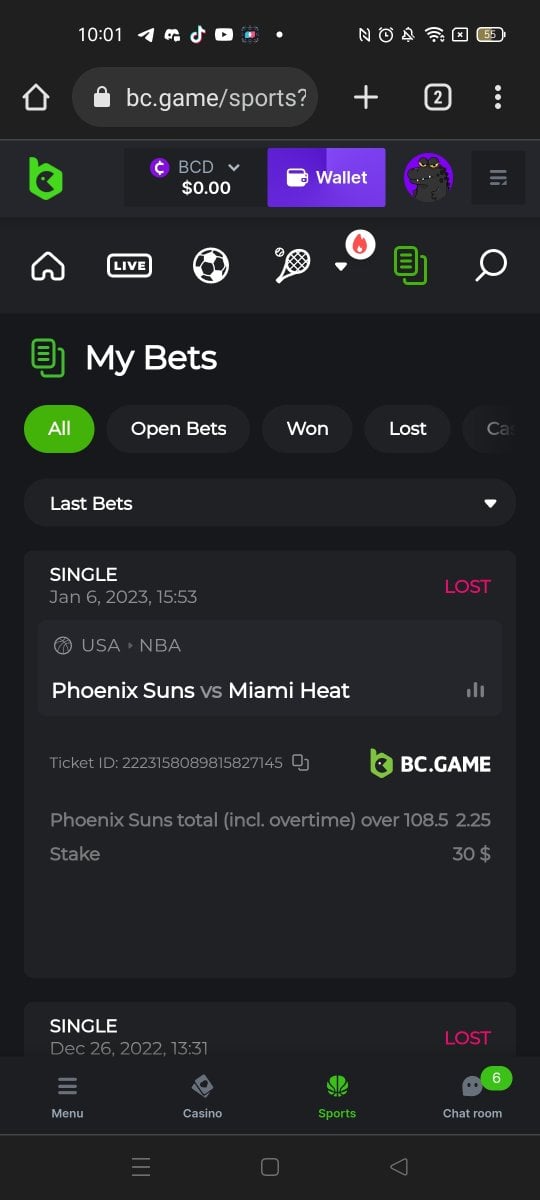Open the Chat room in bottom bar
540x1200 pixels.
[473, 1095]
